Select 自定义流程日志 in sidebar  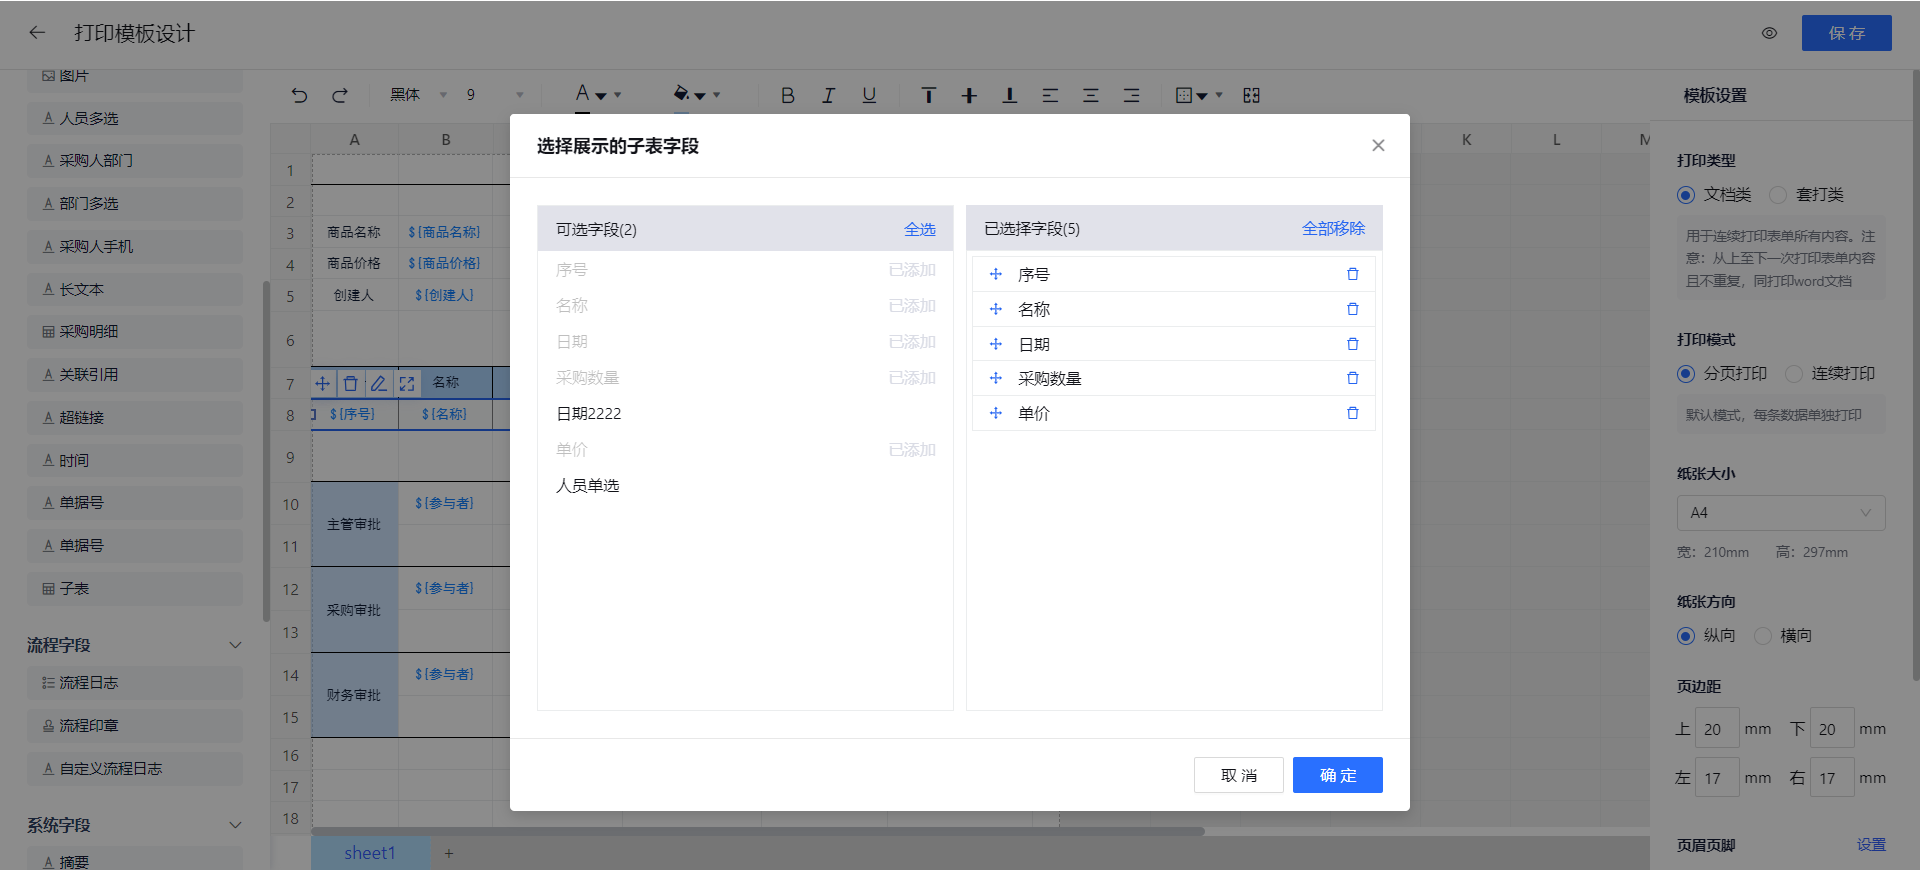point(135,769)
